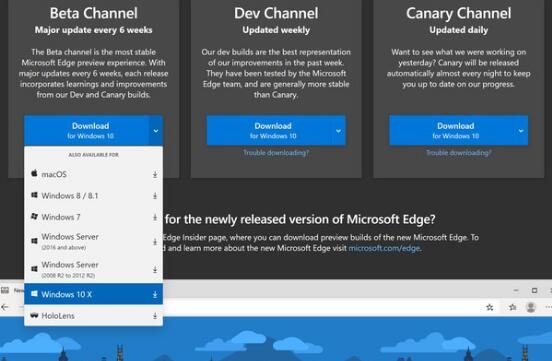Image resolution: width=552 pixels, height=361 pixels.
Task: Collapse the Beta Channel platform dropdown arrow
Action: point(156,131)
